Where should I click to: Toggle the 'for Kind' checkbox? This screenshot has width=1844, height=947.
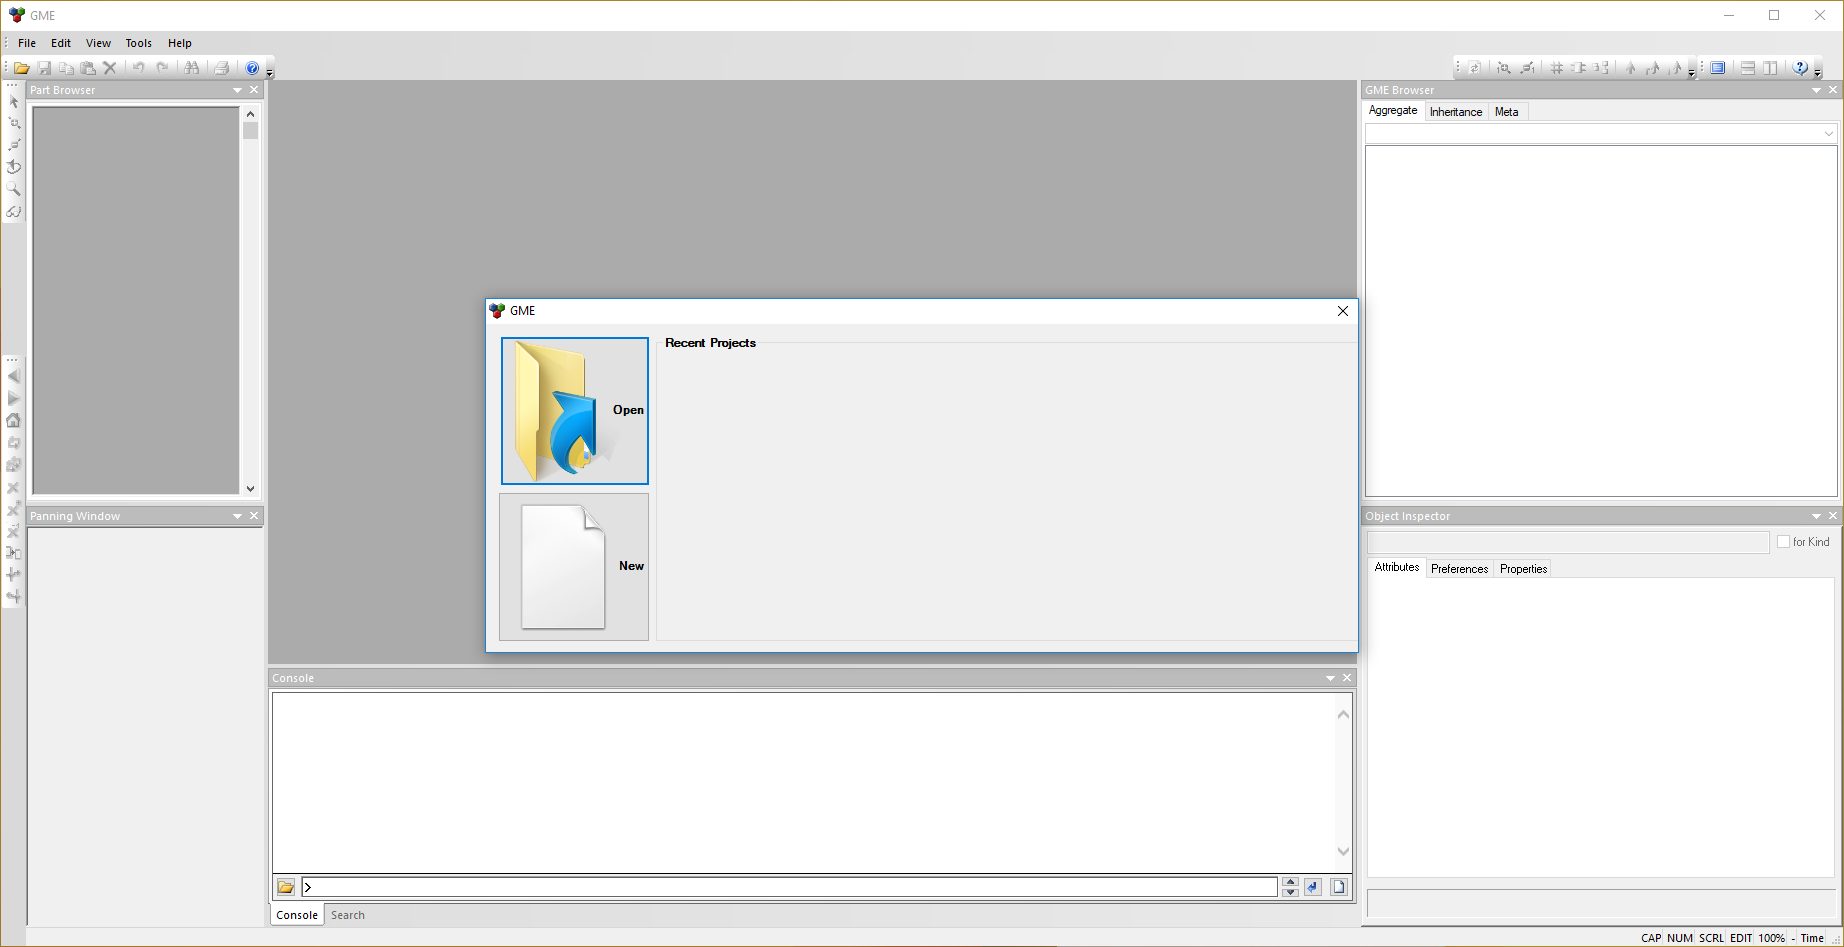(x=1783, y=542)
